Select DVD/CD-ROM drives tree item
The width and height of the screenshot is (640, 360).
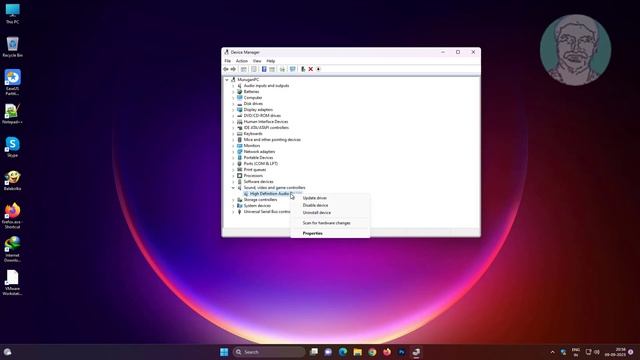pos(262,116)
